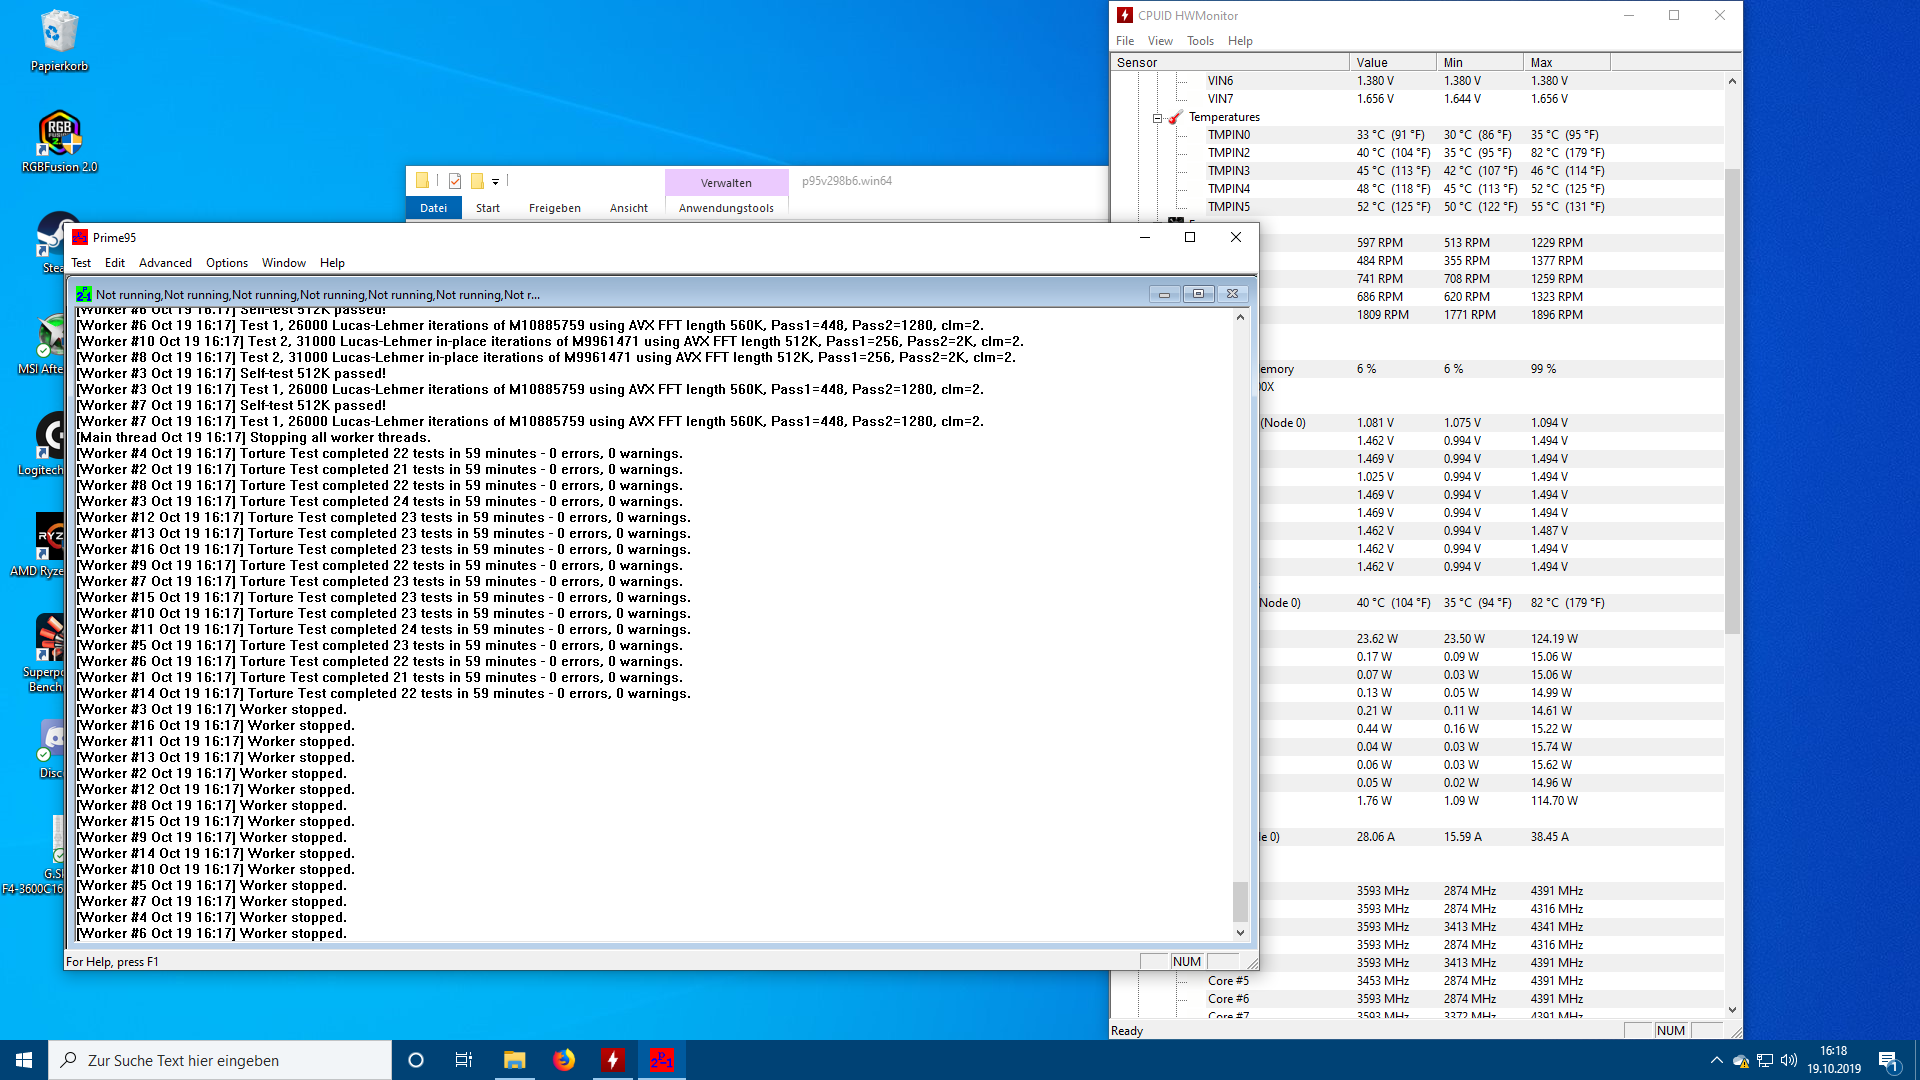Click the HWMonitor taskbar icon
Viewport: 1920px width, 1080px height.
pyautogui.click(x=613, y=1060)
